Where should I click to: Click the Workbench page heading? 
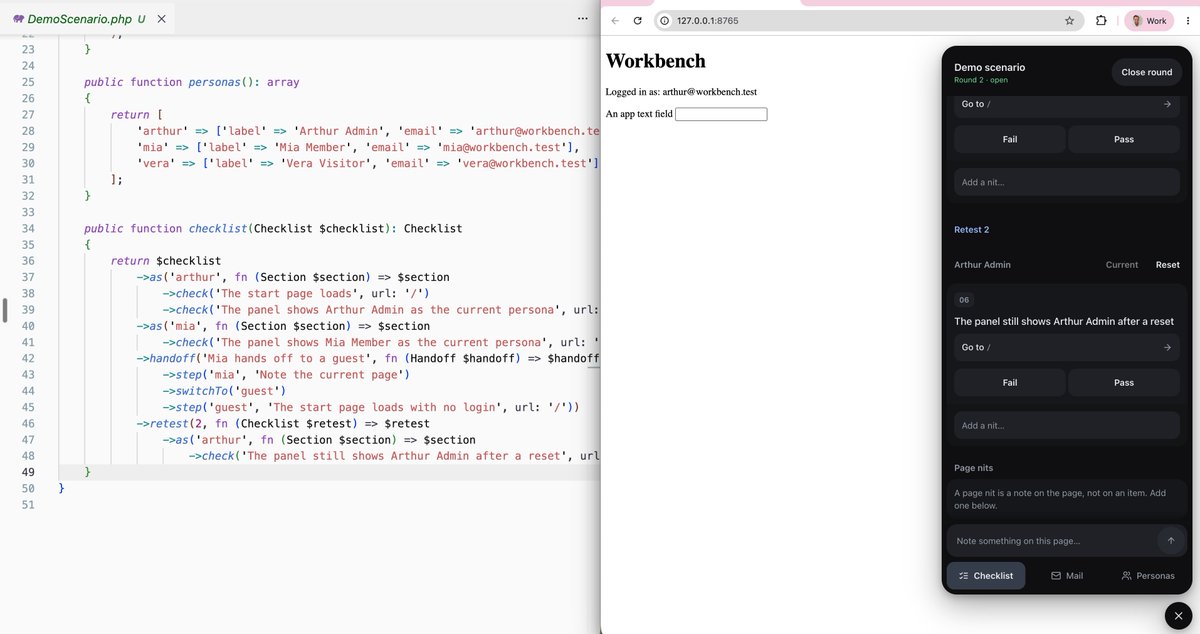click(x=656, y=61)
